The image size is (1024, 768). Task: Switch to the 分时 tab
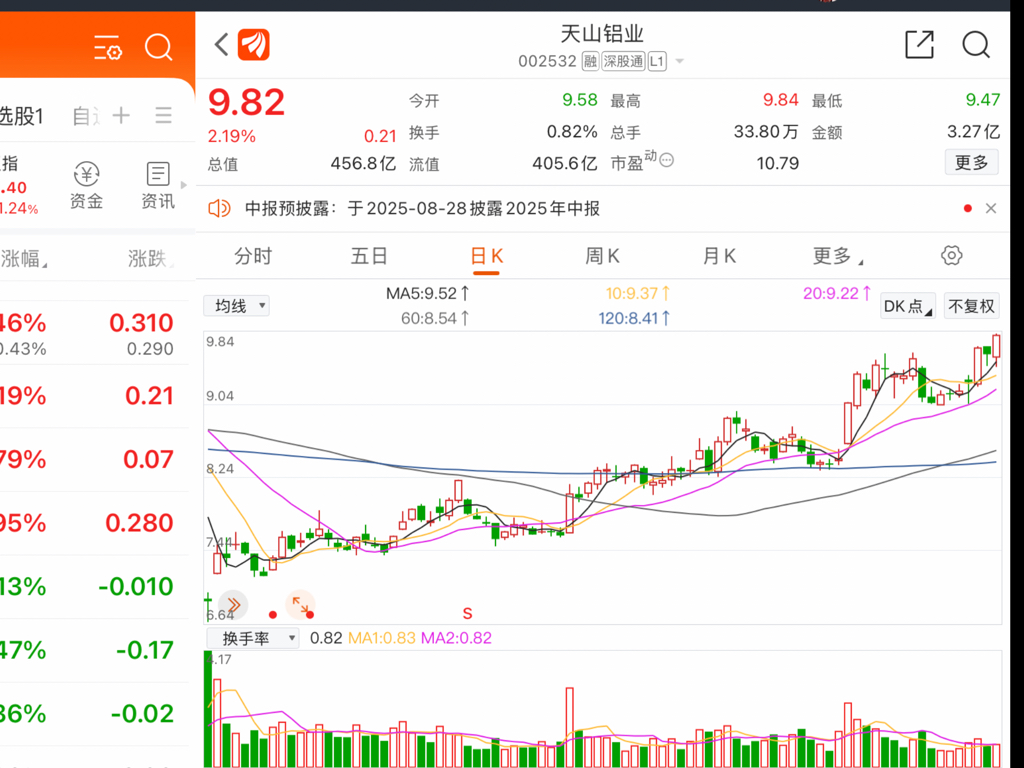click(x=253, y=256)
